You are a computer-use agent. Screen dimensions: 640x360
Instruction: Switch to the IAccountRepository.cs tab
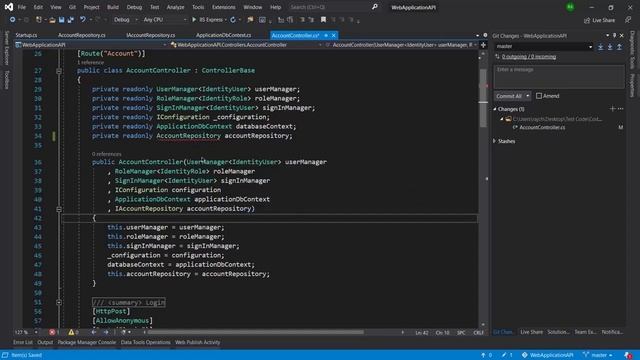coord(151,36)
